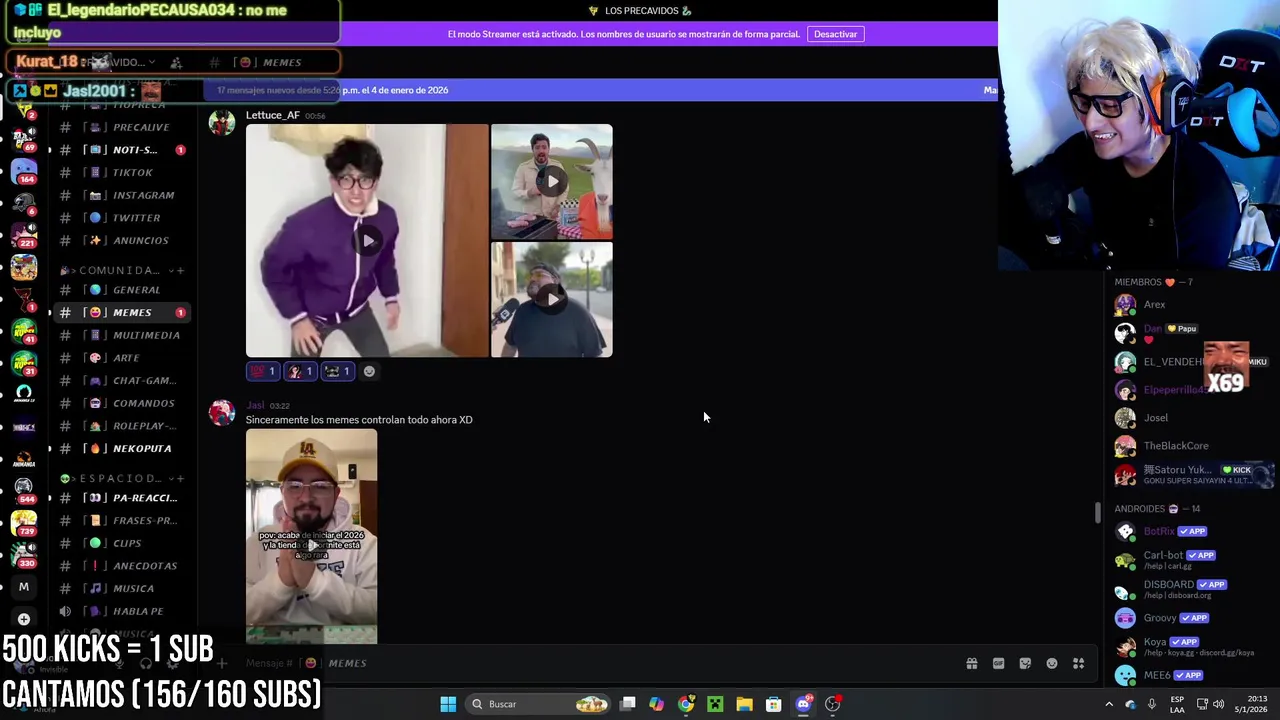
Task: Click the microphone icon in system tray
Action: (1152, 704)
